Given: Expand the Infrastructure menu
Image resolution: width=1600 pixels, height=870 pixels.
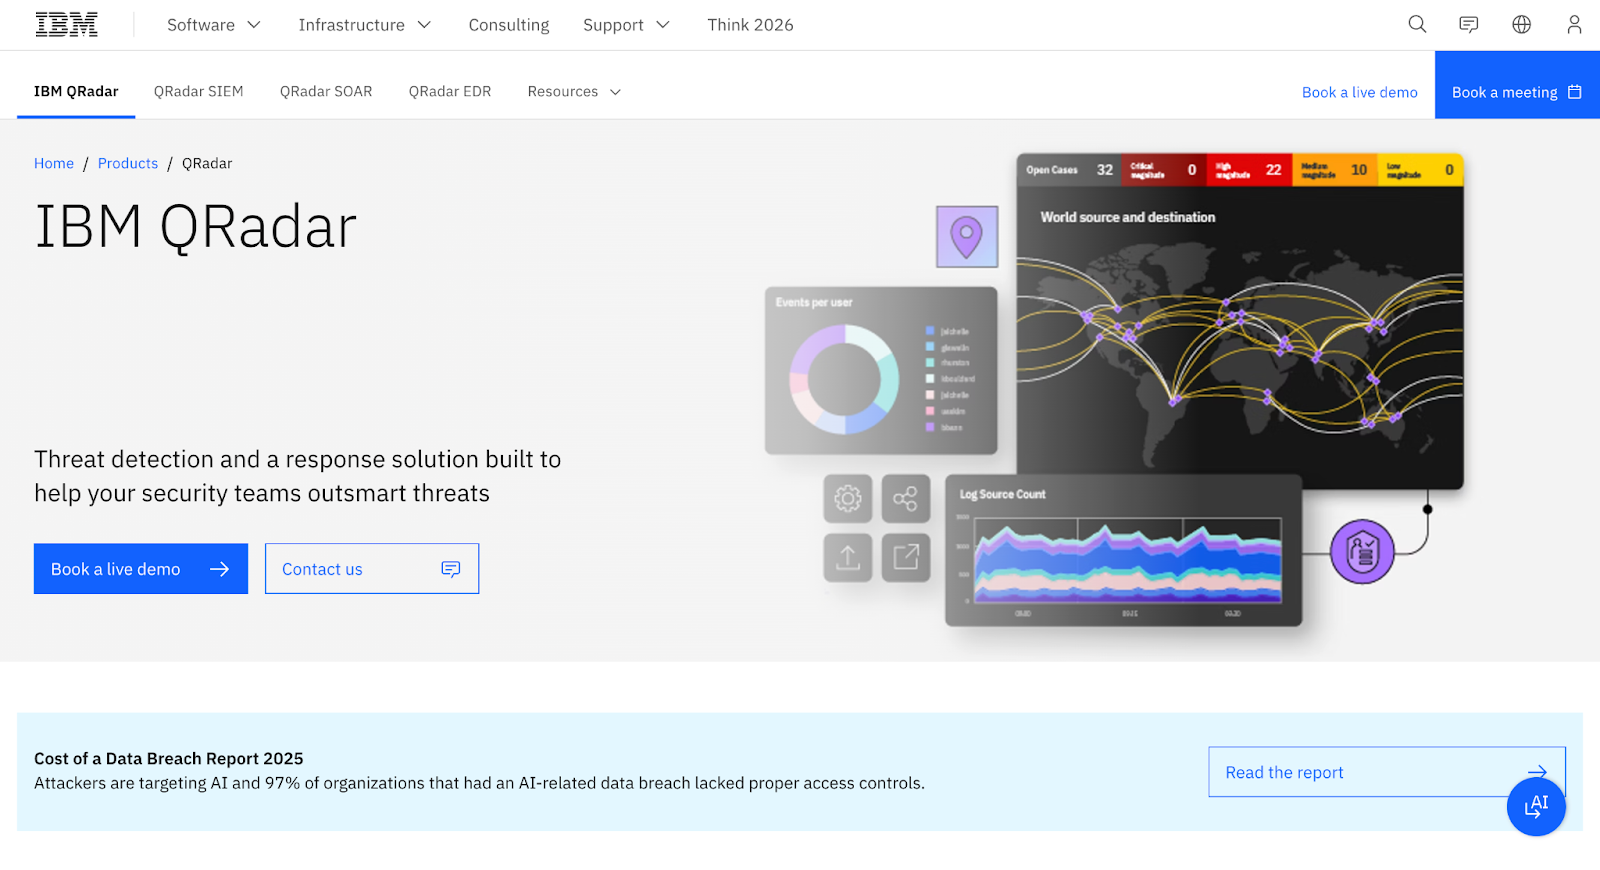Looking at the screenshot, I should pyautogui.click(x=365, y=25).
